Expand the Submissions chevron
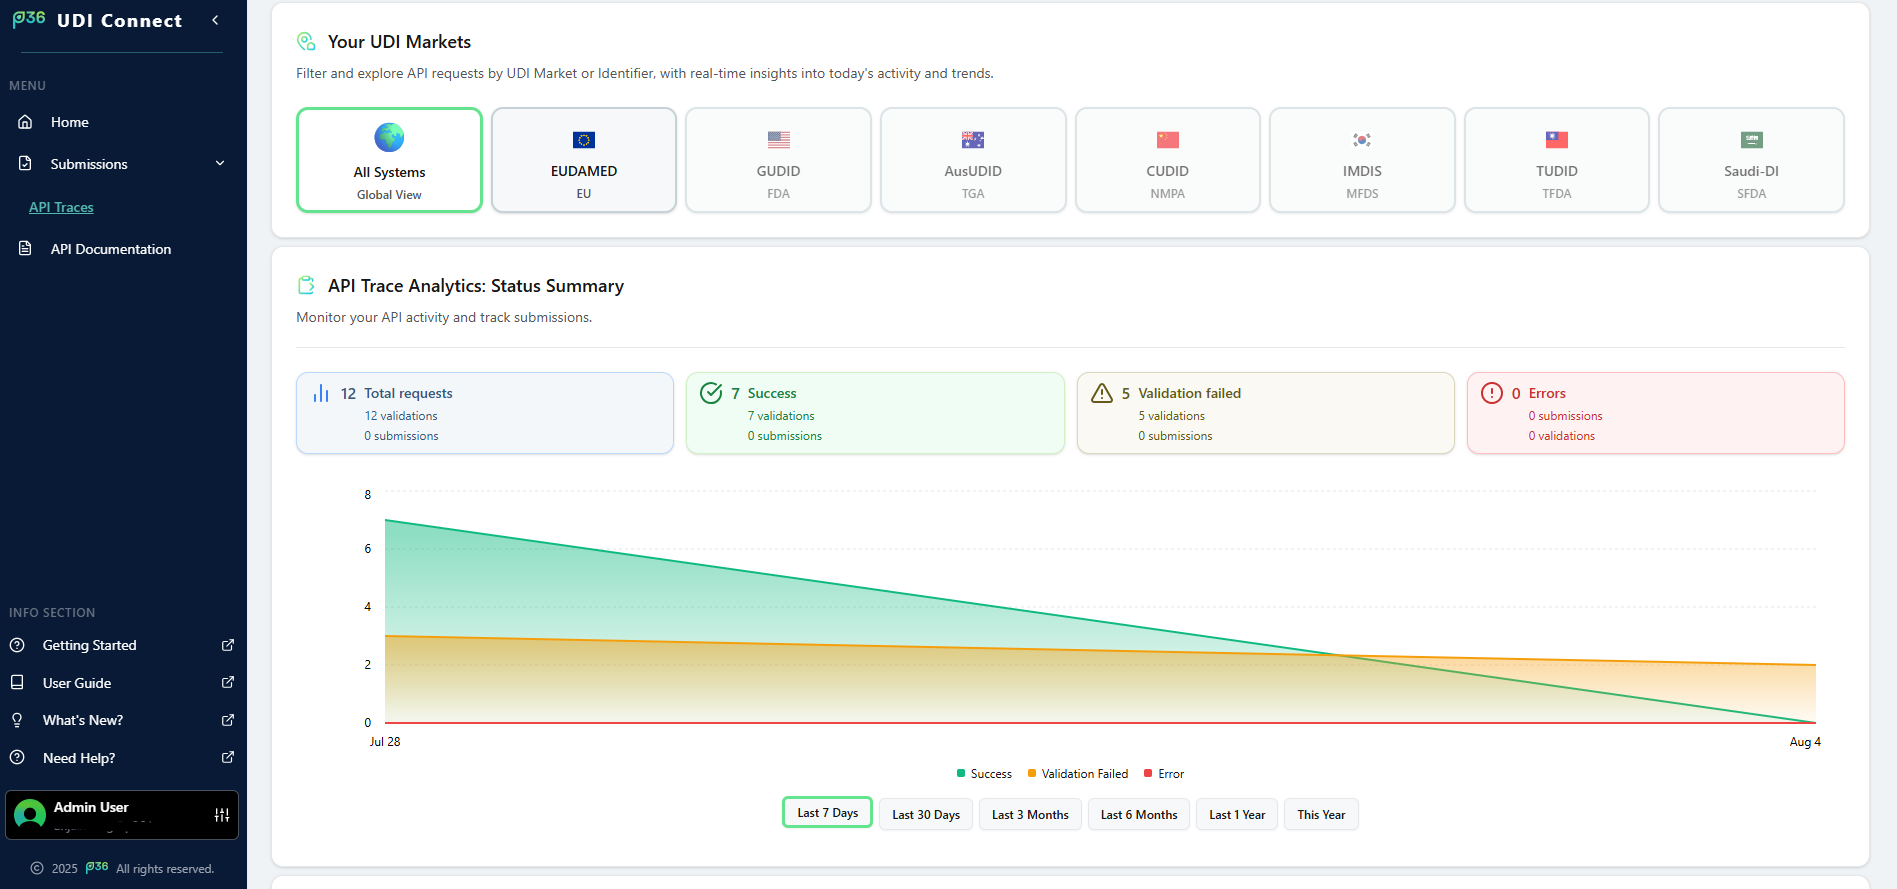The height and width of the screenshot is (889, 1897). click(x=220, y=163)
